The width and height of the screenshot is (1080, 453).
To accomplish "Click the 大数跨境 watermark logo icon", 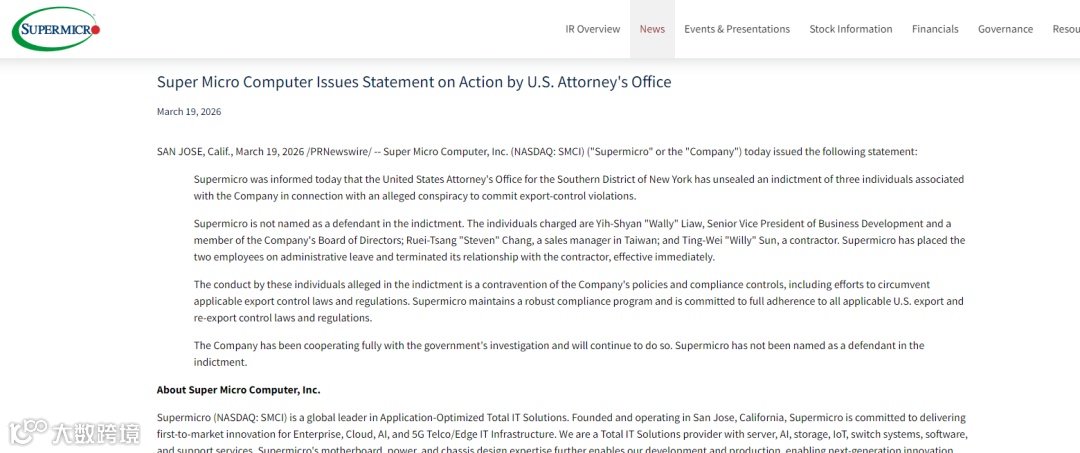I will point(28,432).
